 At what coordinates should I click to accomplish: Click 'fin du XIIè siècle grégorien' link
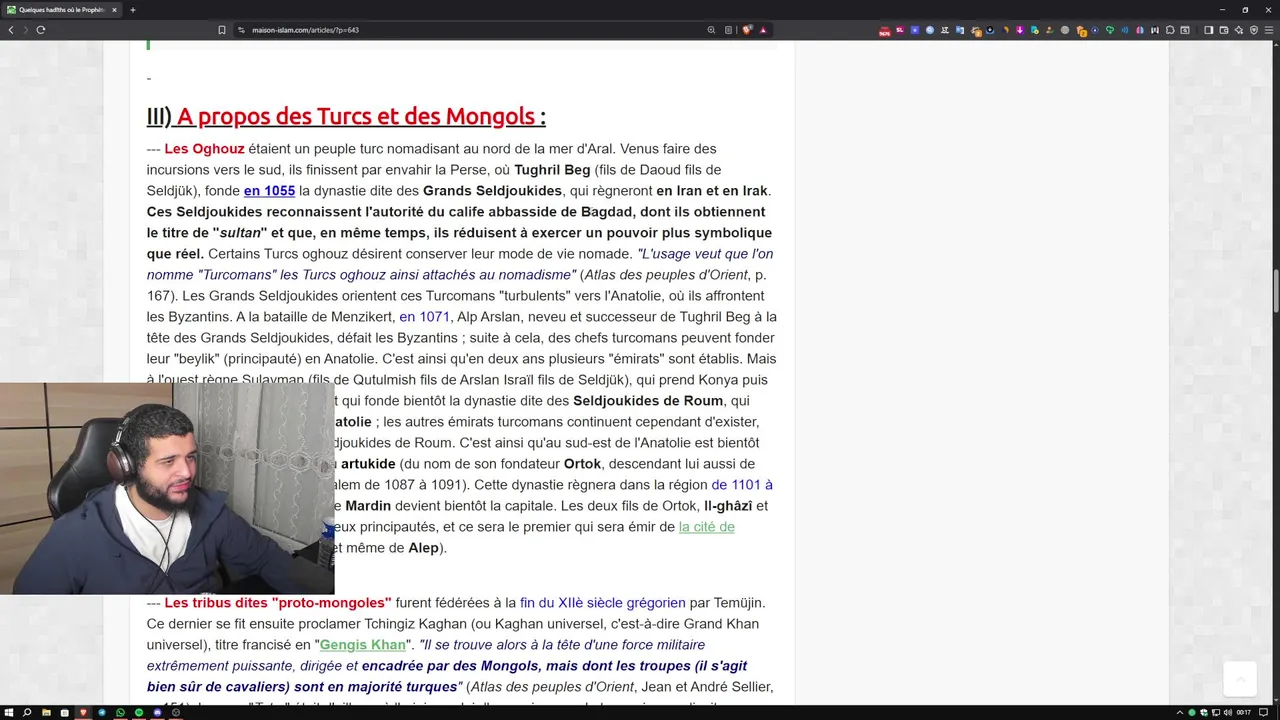[x=603, y=603]
